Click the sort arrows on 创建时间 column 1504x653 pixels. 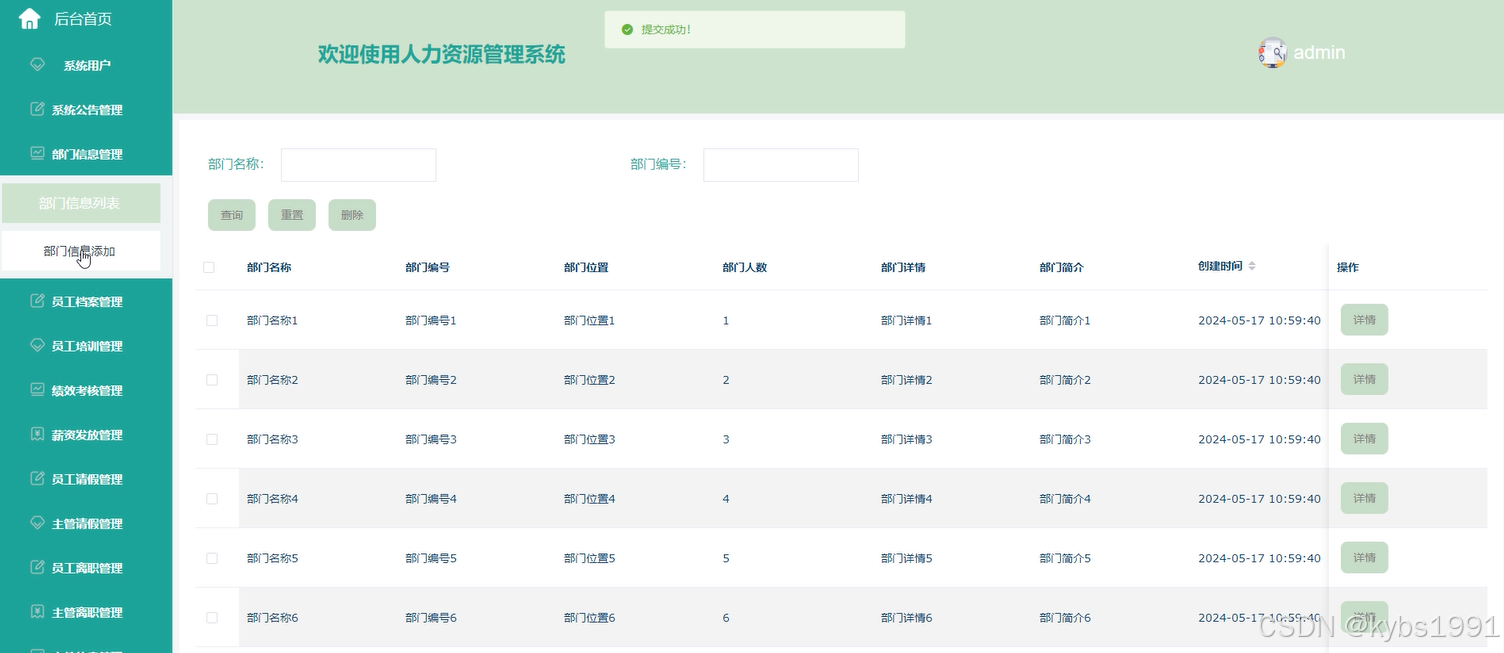[1252, 266]
